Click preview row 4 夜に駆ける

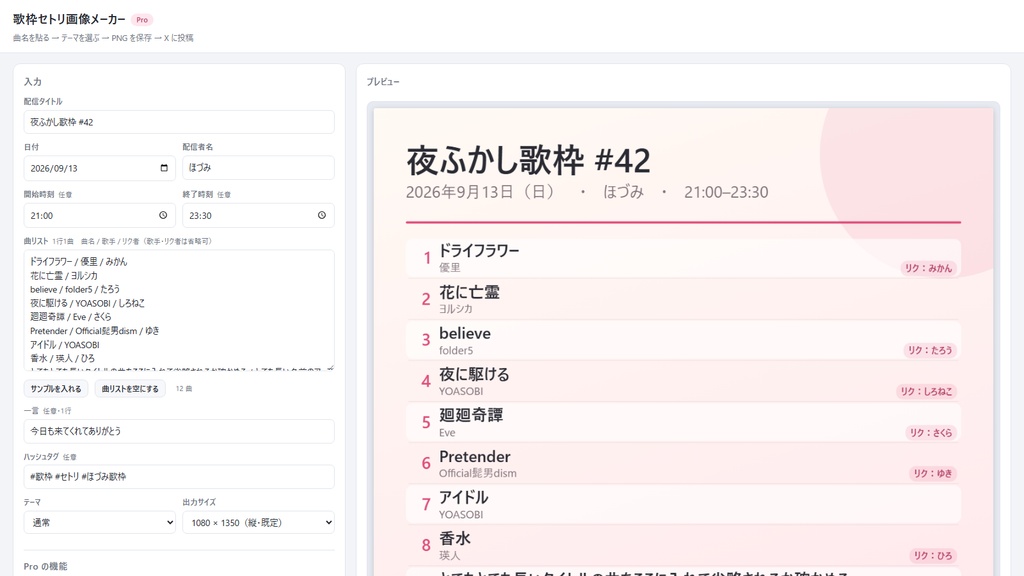tap(683, 381)
